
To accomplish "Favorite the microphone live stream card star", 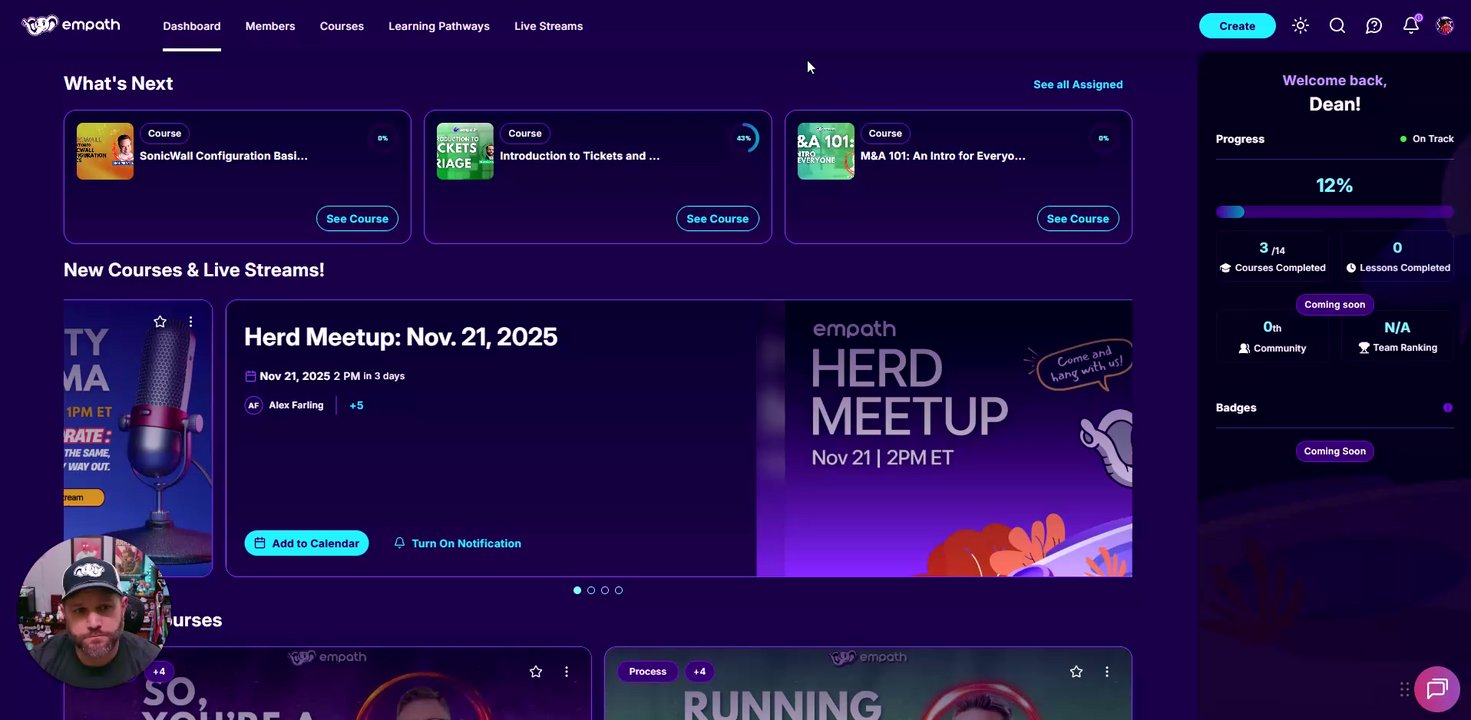I will tap(160, 321).
